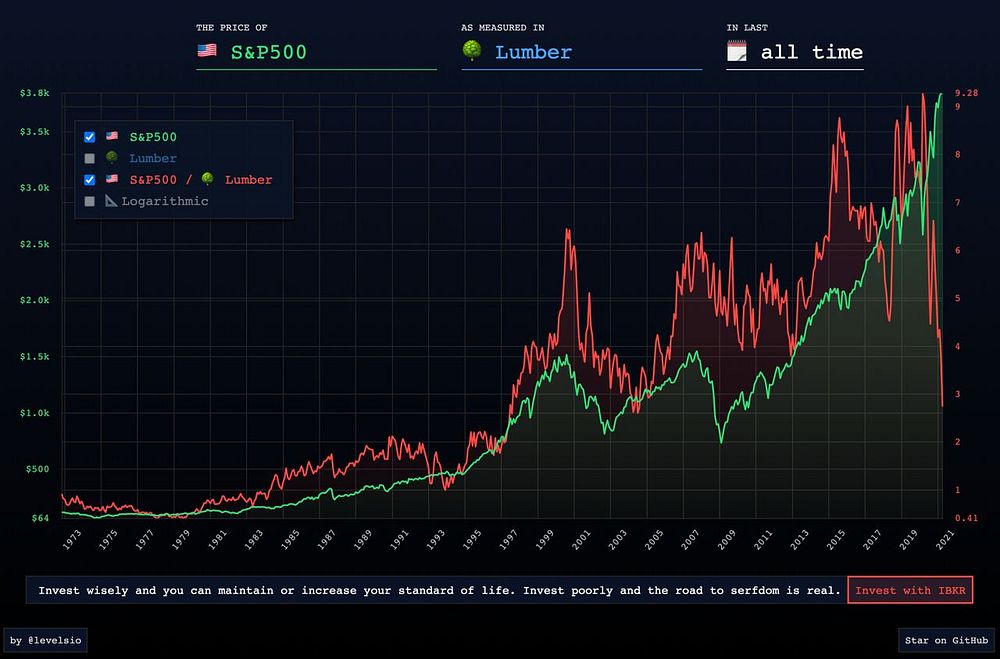The width and height of the screenshot is (1000, 659).
Task: Click the S&P500 legend label
Action: (153, 137)
